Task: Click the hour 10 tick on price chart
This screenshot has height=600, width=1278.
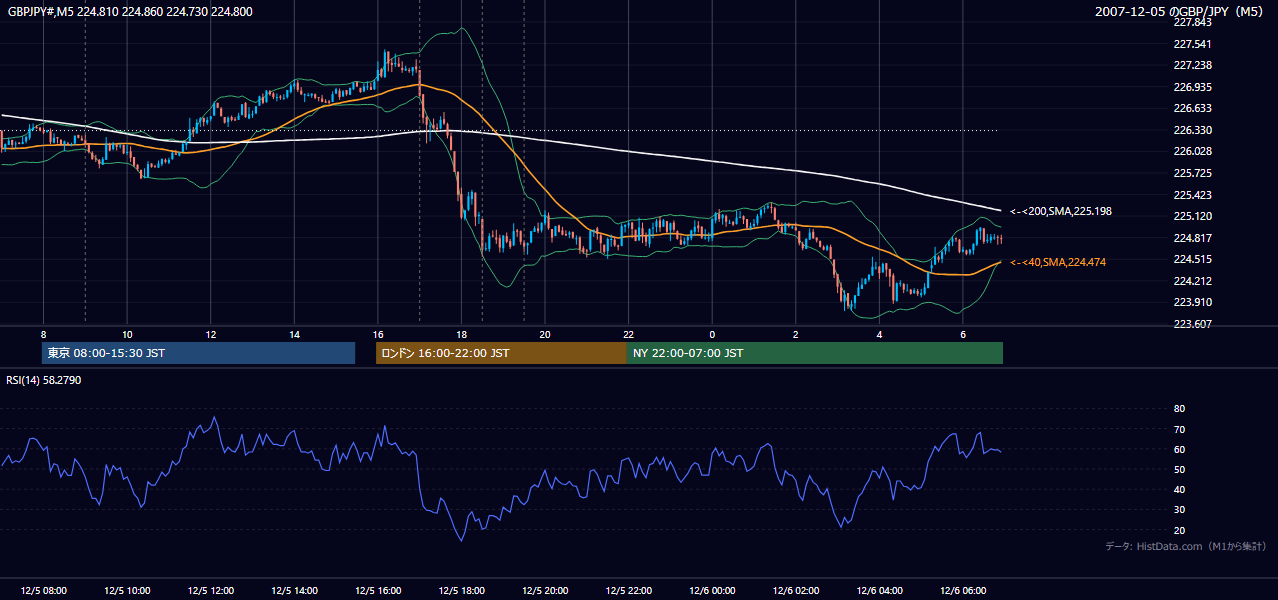Action: (127, 334)
